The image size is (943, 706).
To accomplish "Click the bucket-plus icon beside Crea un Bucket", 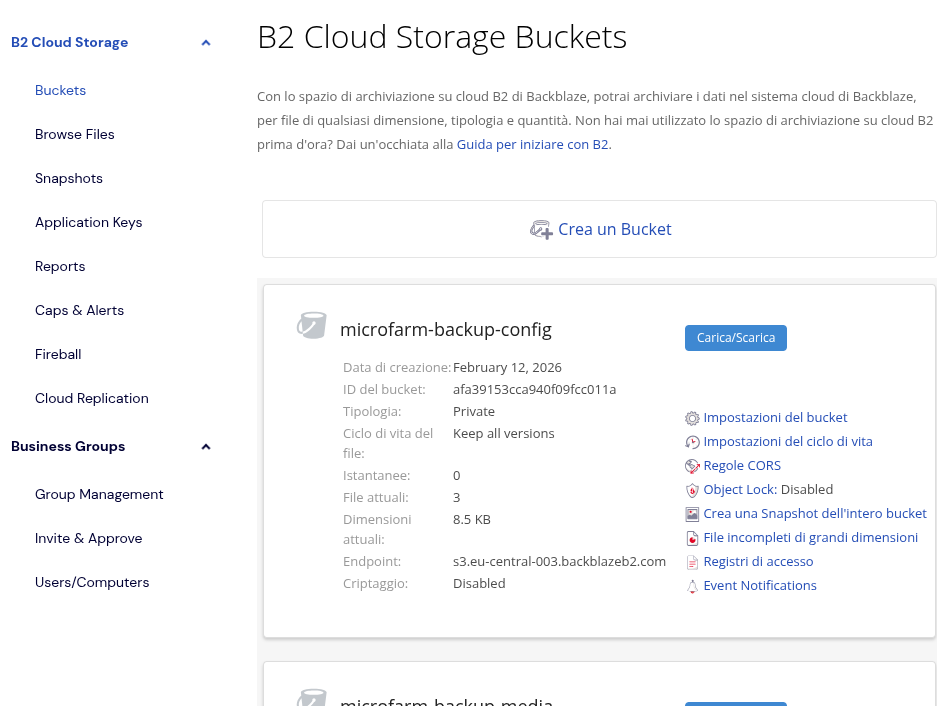I will tap(541, 230).
